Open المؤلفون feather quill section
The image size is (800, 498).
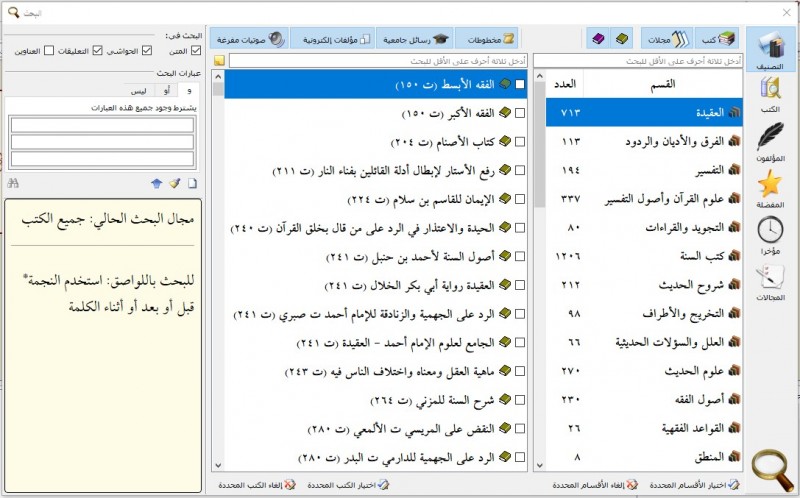770,142
